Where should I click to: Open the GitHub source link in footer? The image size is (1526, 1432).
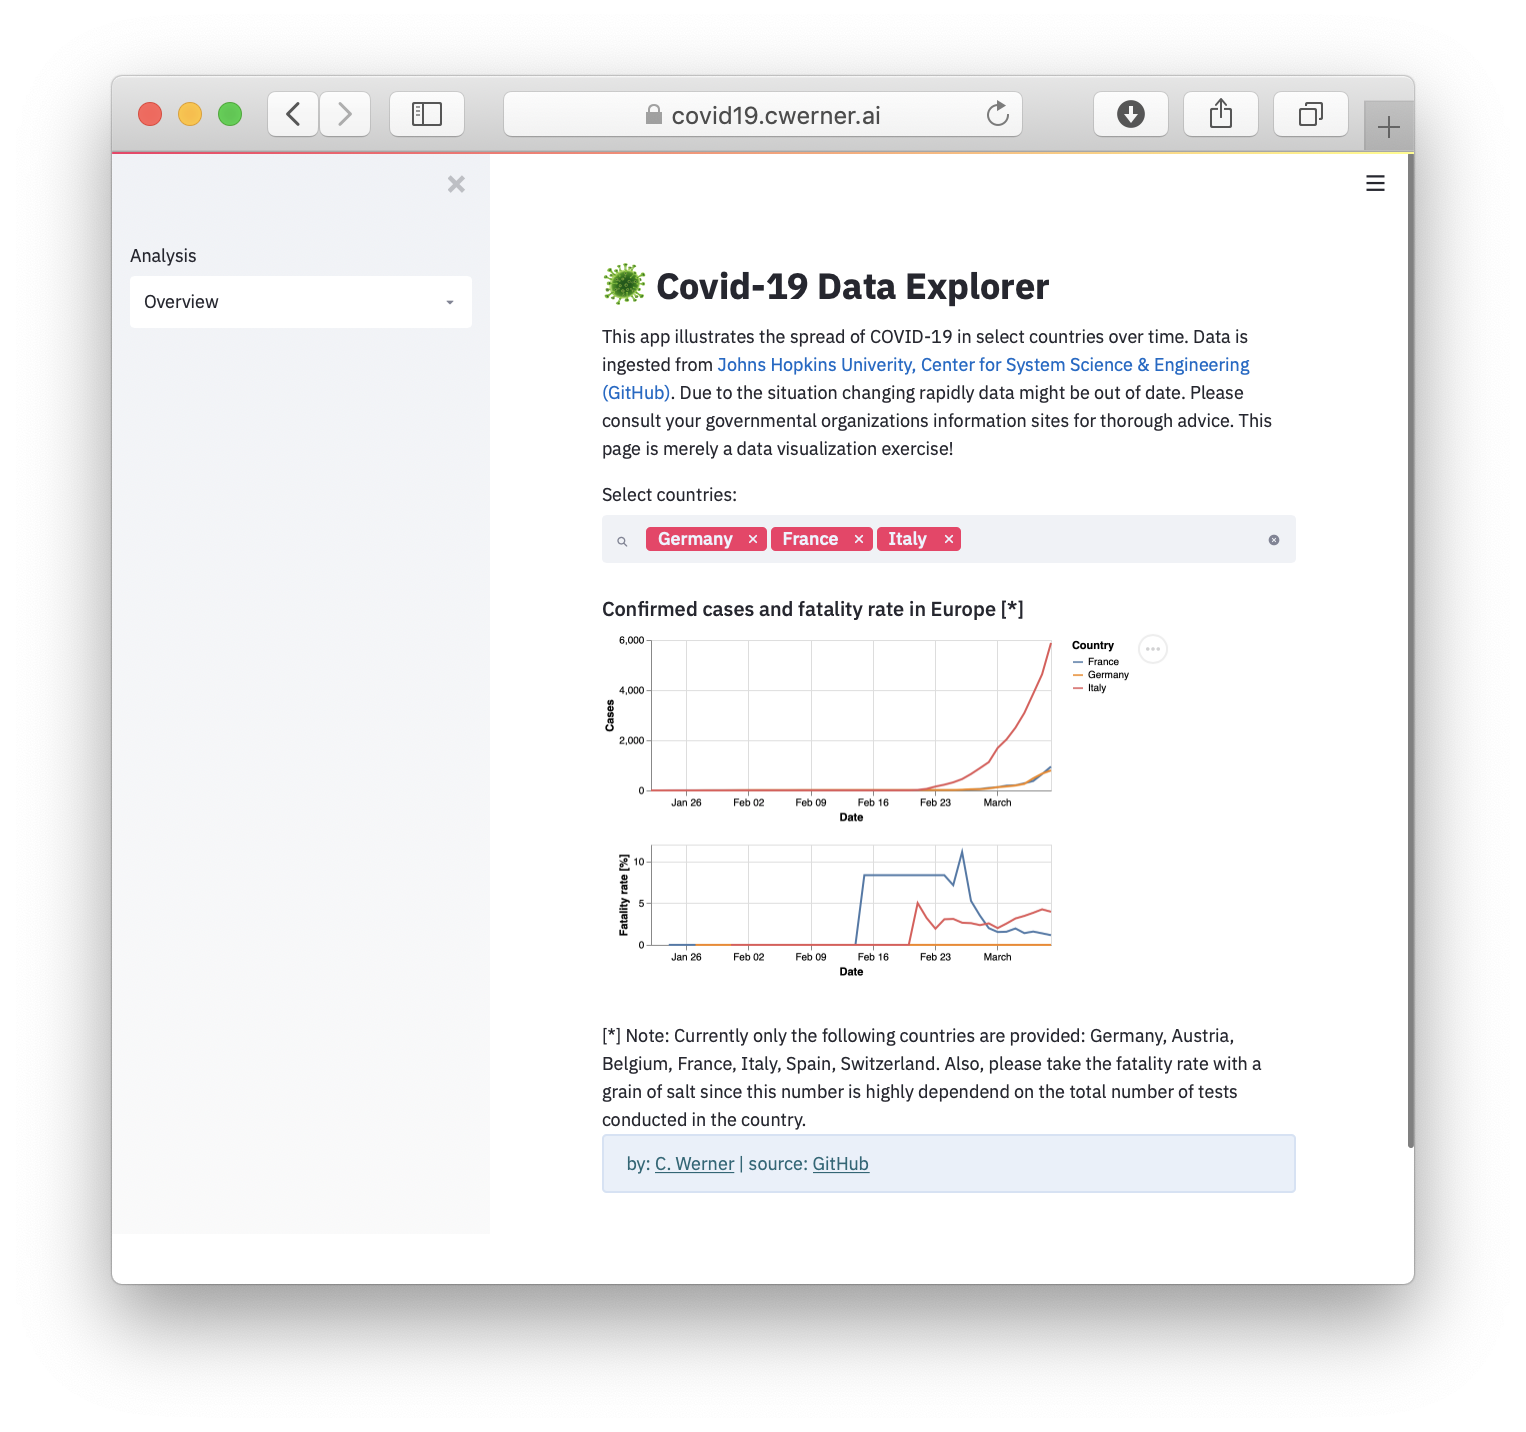coord(840,1164)
